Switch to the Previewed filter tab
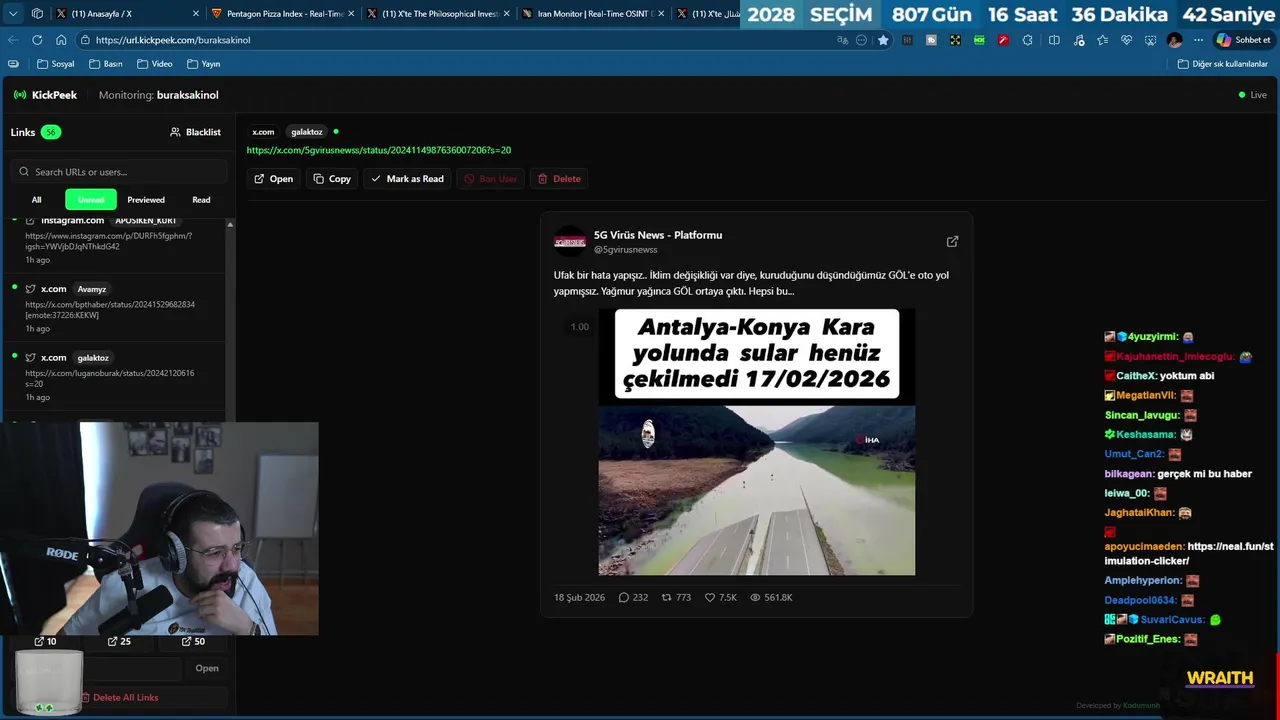The image size is (1280, 720). (146, 200)
